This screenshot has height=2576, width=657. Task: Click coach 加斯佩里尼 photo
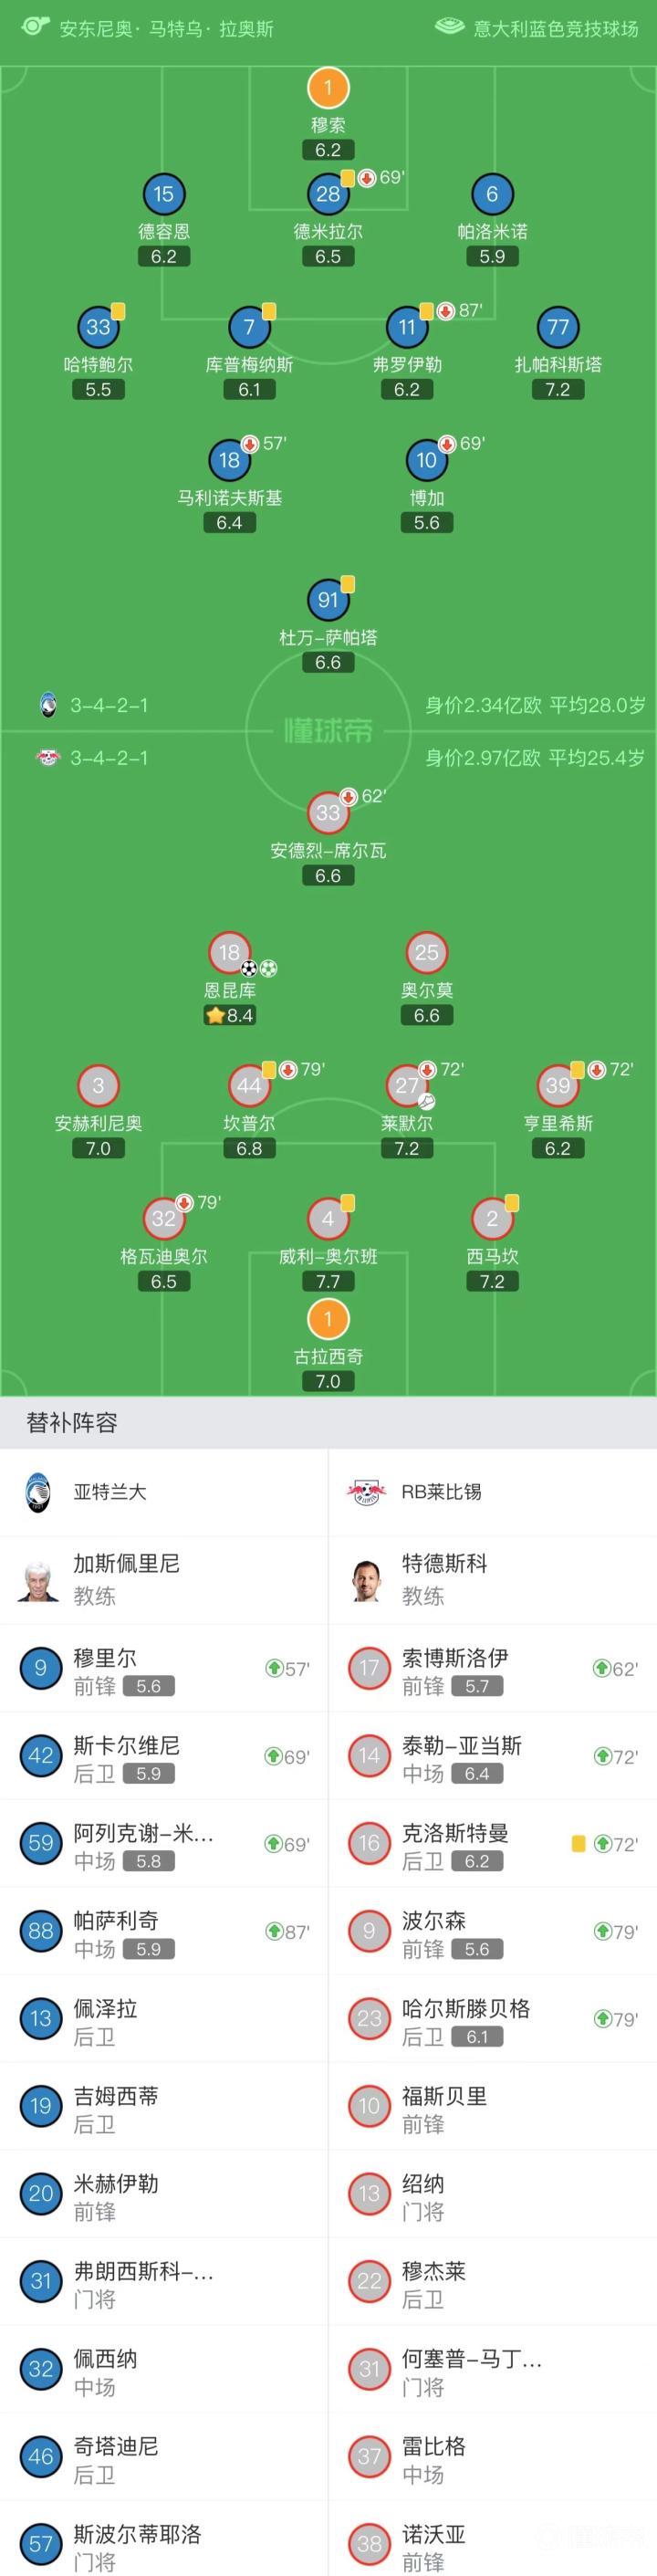pos(38,1579)
